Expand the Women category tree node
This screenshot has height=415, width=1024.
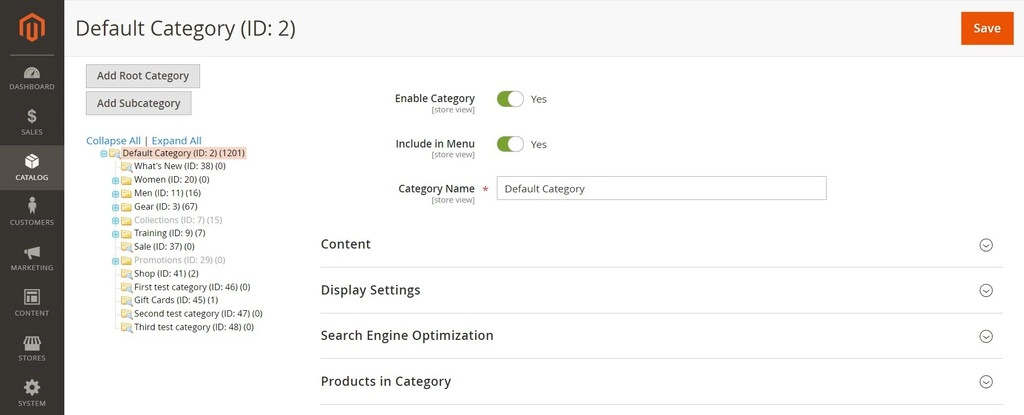click(116, 180)
